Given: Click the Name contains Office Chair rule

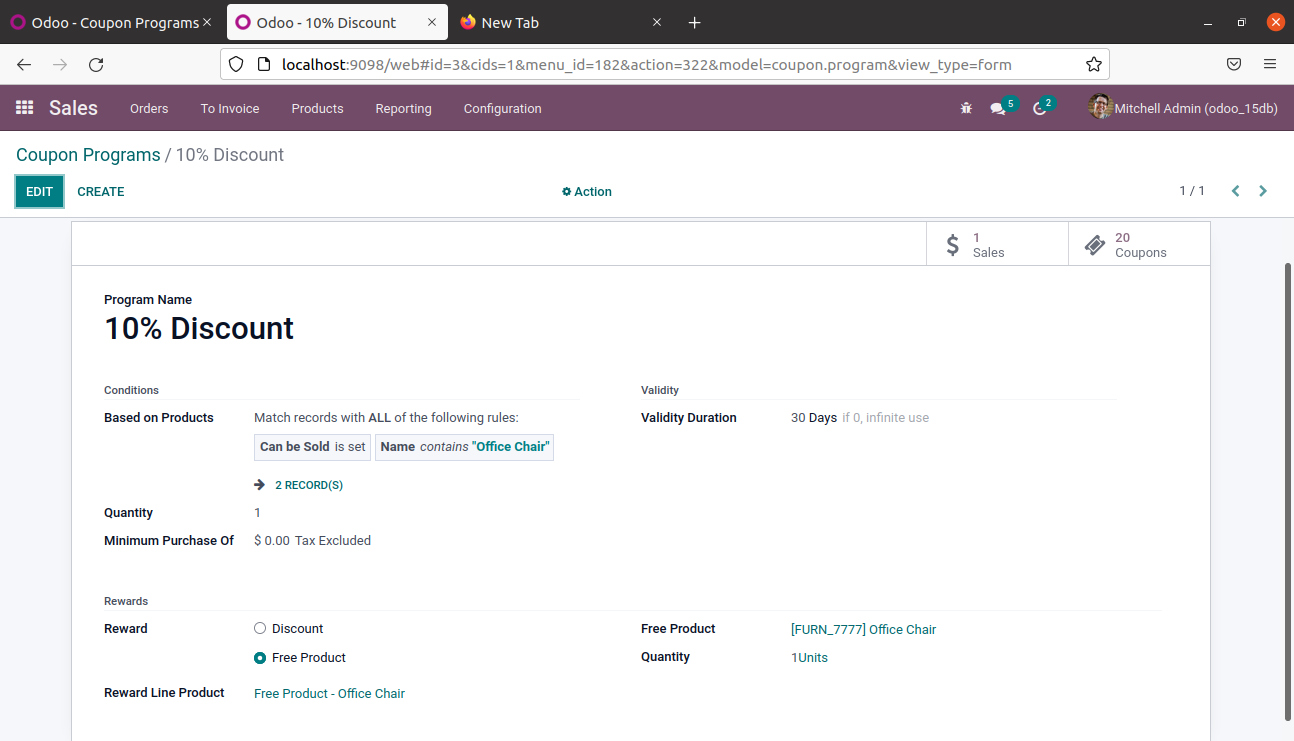Looking at the screenshot, I should [x=464, y=447].
